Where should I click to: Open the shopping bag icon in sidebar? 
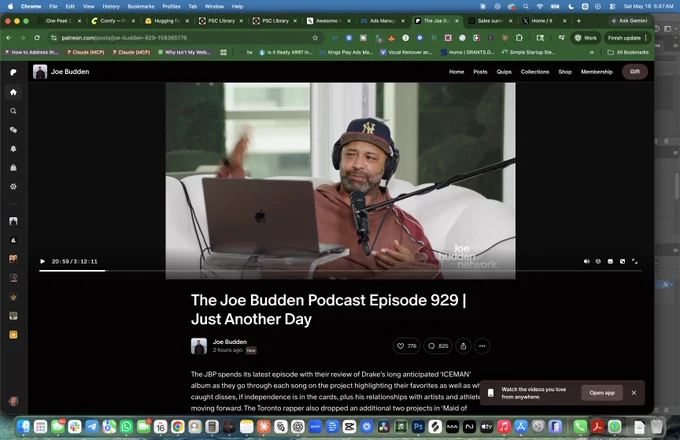point(13,167)
